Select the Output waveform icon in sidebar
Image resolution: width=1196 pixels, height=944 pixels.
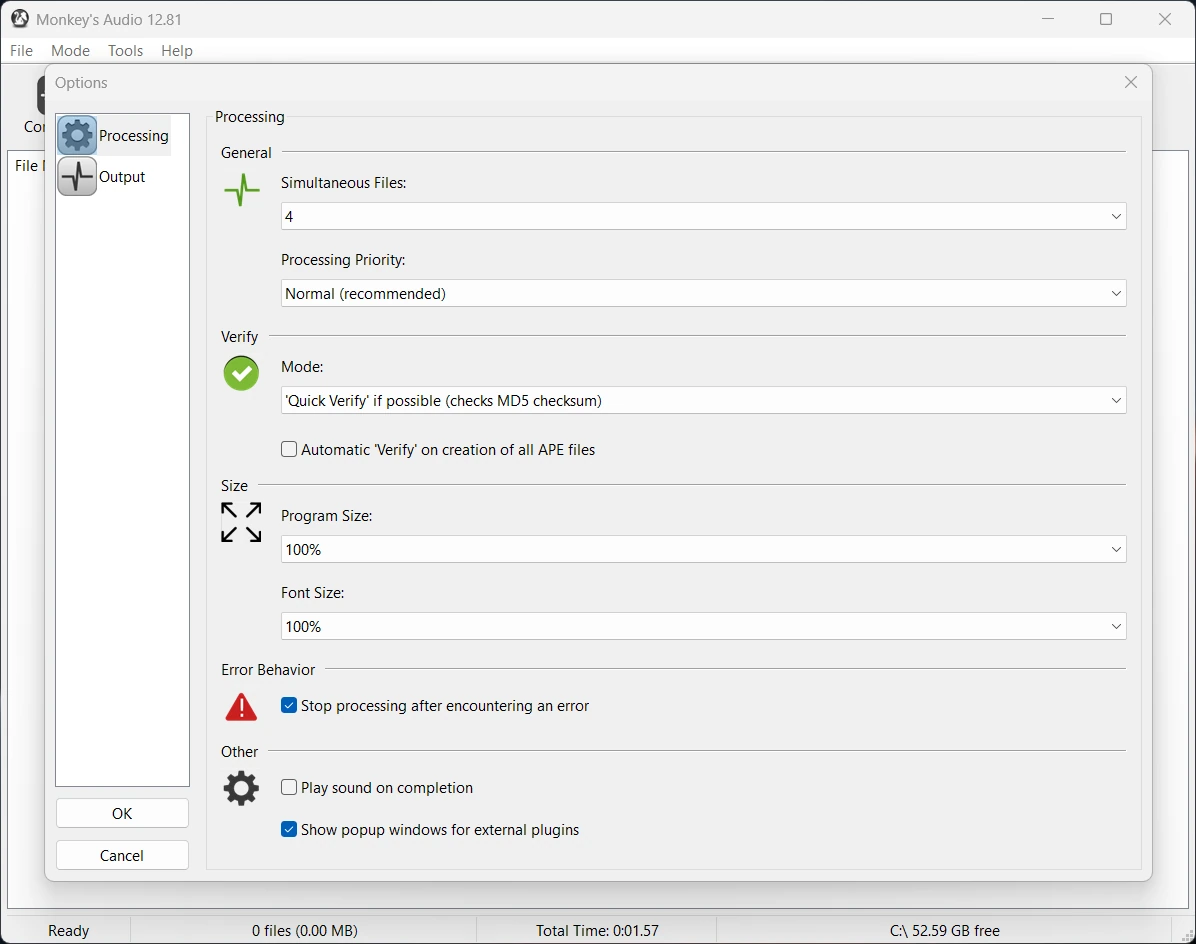(77, 177)
